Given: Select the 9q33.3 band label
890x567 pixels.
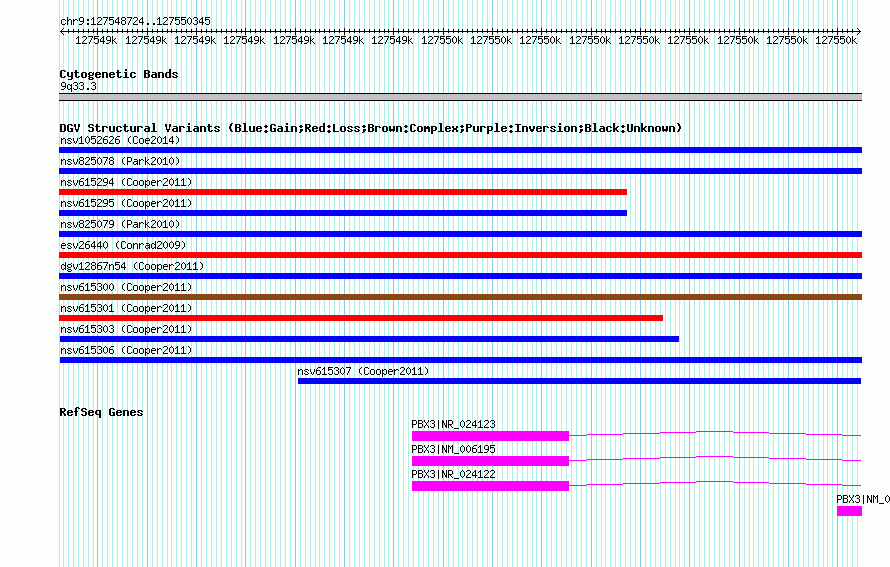Looking at the screenshot, I should (x=78, y=86).
